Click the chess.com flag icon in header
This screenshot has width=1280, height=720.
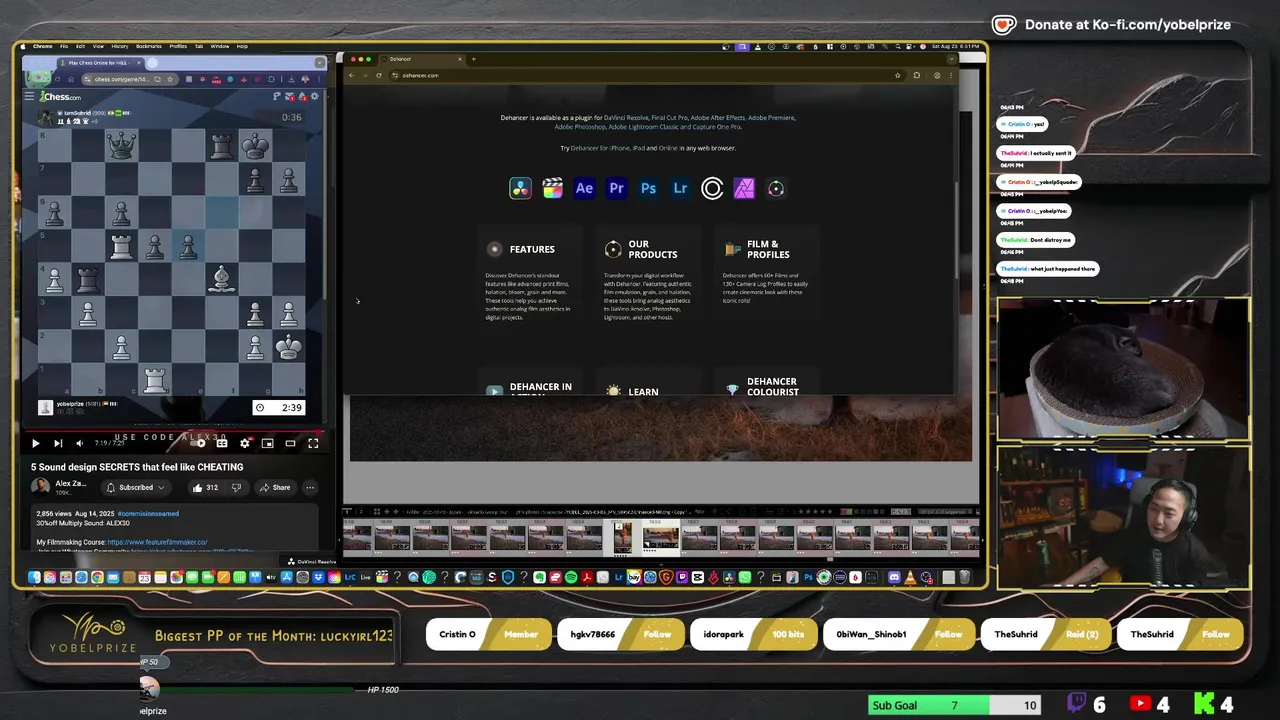pyautogui.click(x=277, y=96)
